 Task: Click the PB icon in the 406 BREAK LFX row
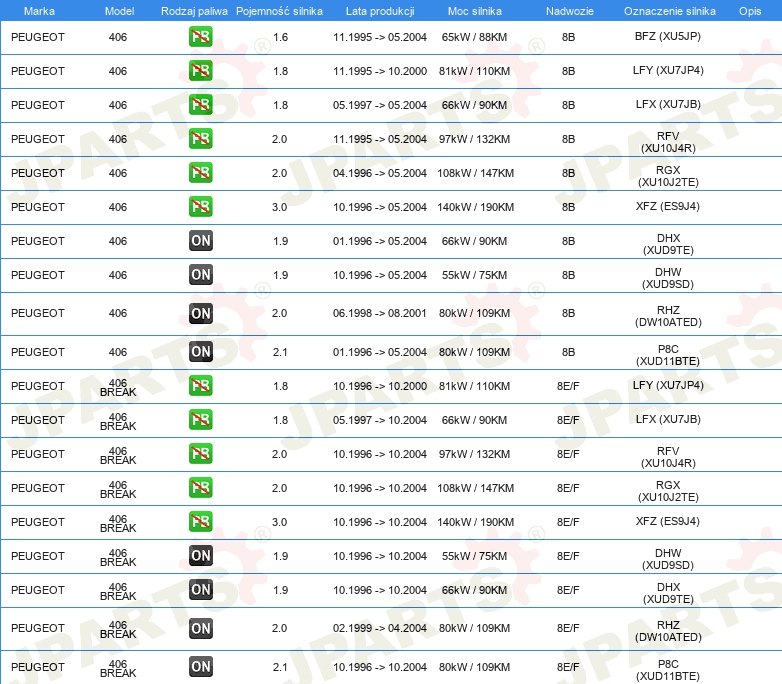[x=200, y=420]
